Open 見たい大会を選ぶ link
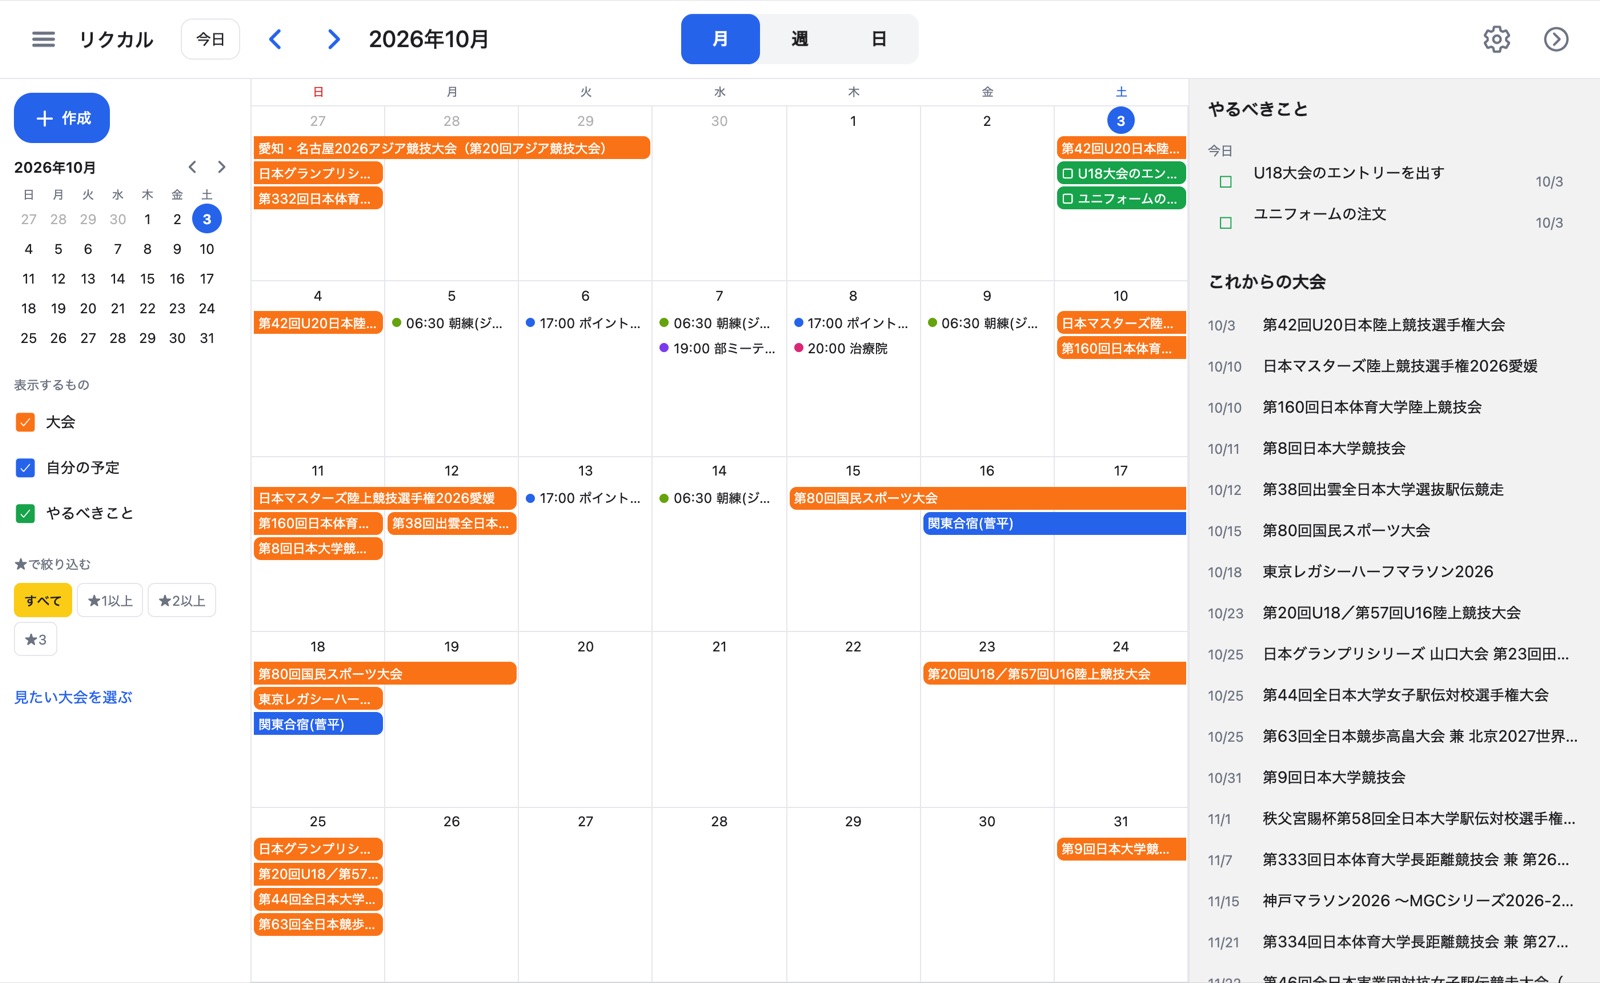Image resolution: width=1600 pixels, height=983 pixels. pyautogui.click(x=73, y=697)
